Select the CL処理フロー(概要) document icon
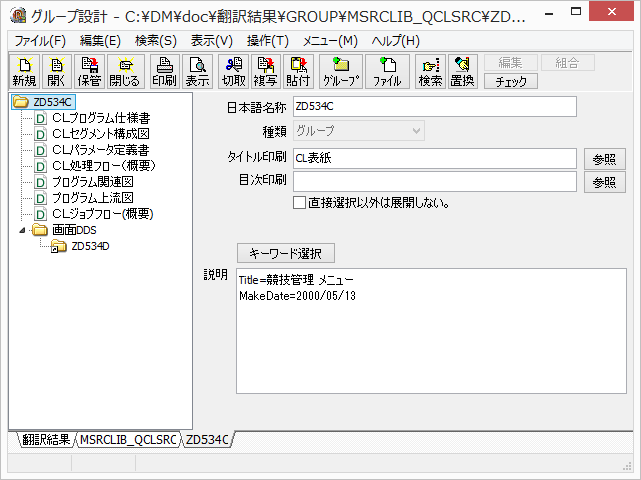Screen dimensions: 641x480 point(40,166)
